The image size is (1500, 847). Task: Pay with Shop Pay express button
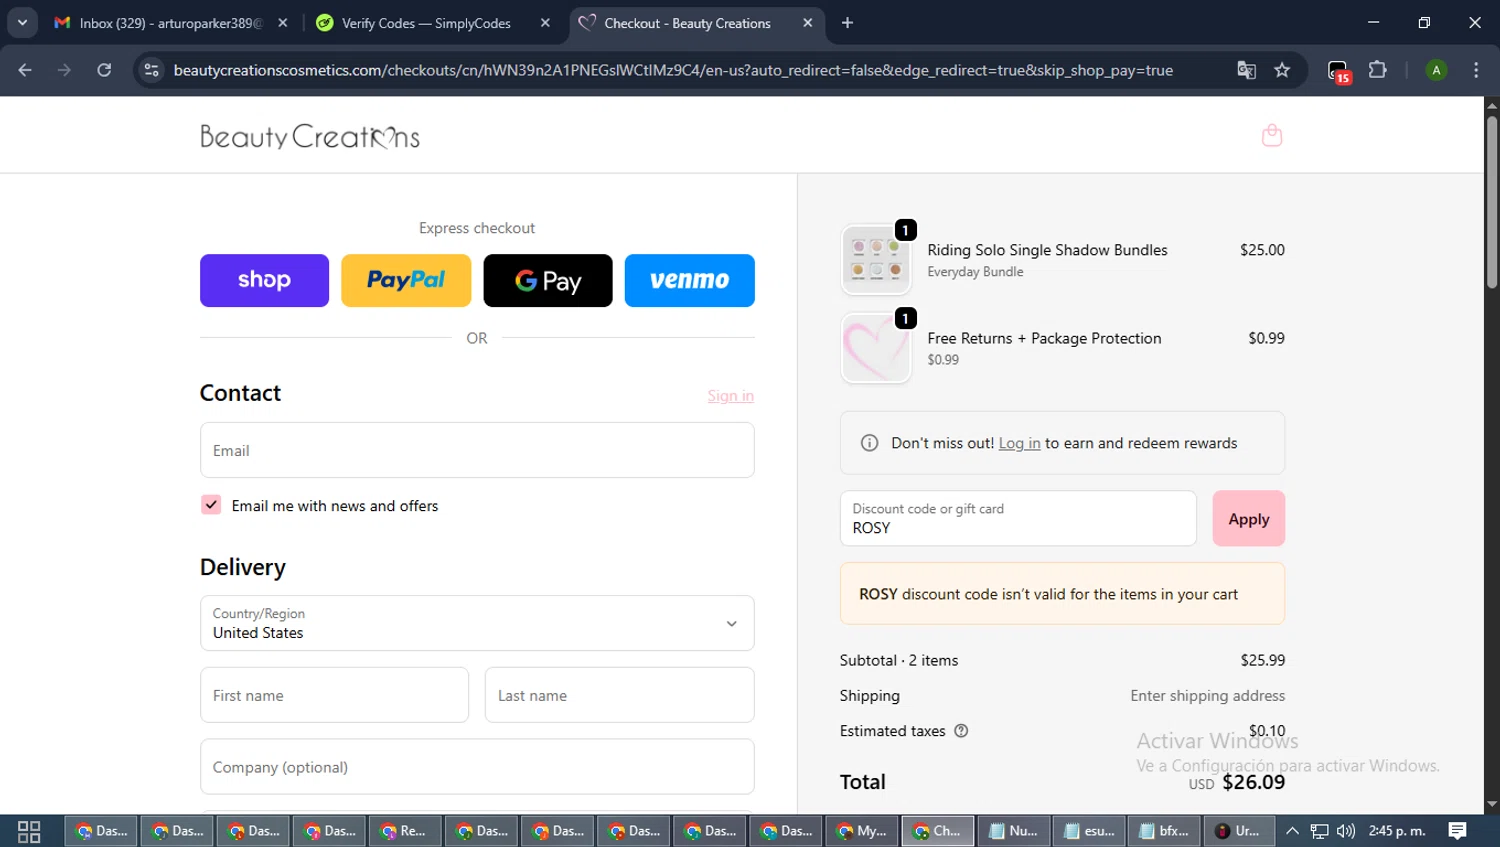coord(264,280)
